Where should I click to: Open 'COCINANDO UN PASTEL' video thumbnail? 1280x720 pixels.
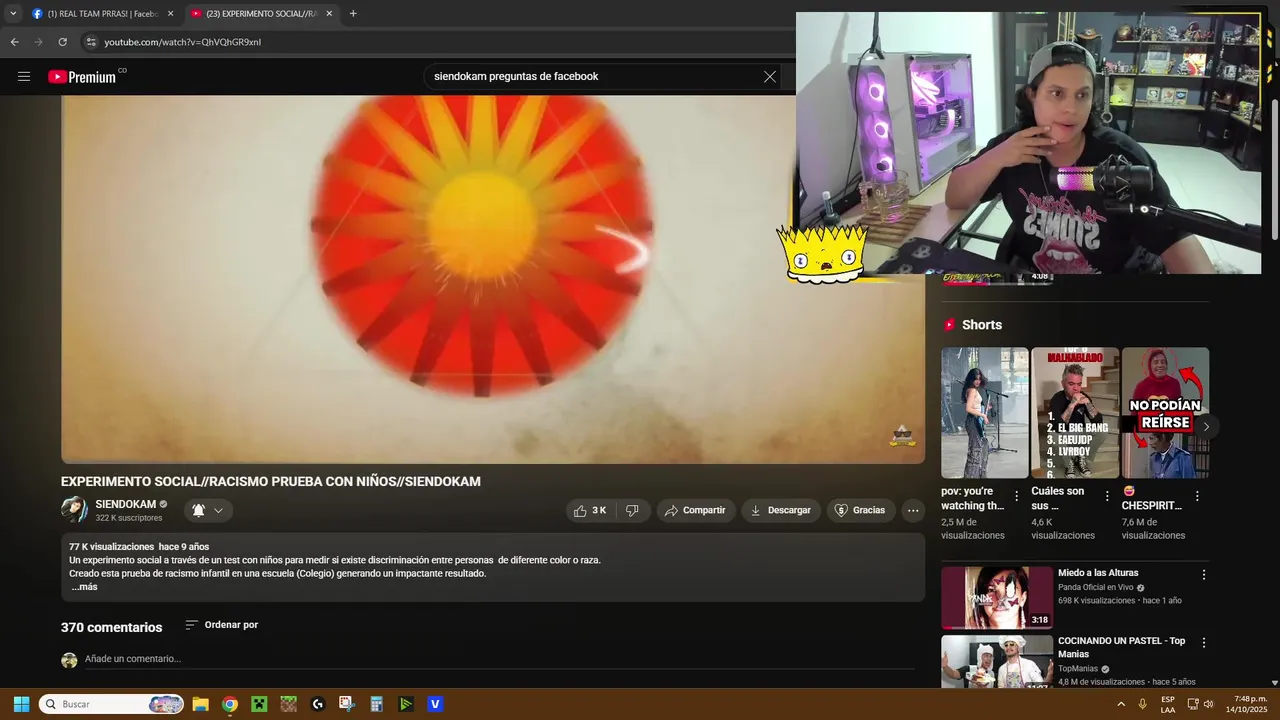996,661
